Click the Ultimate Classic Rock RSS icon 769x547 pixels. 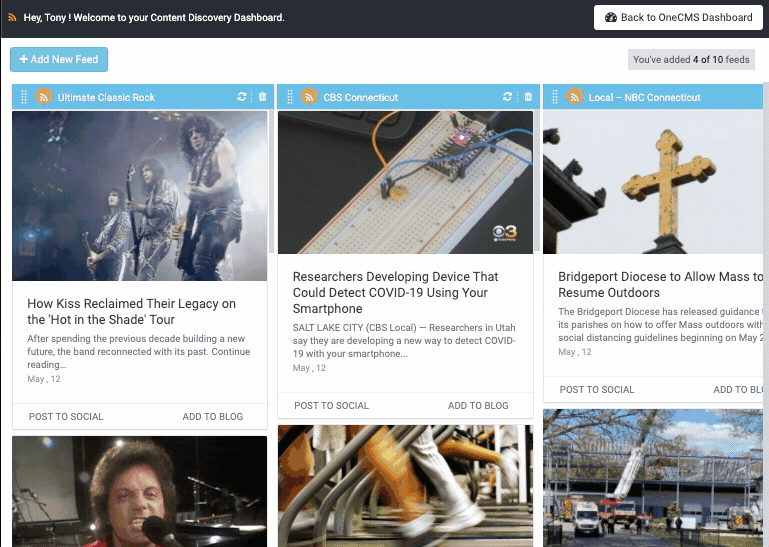pyautogui.click(x=44, y=97)
